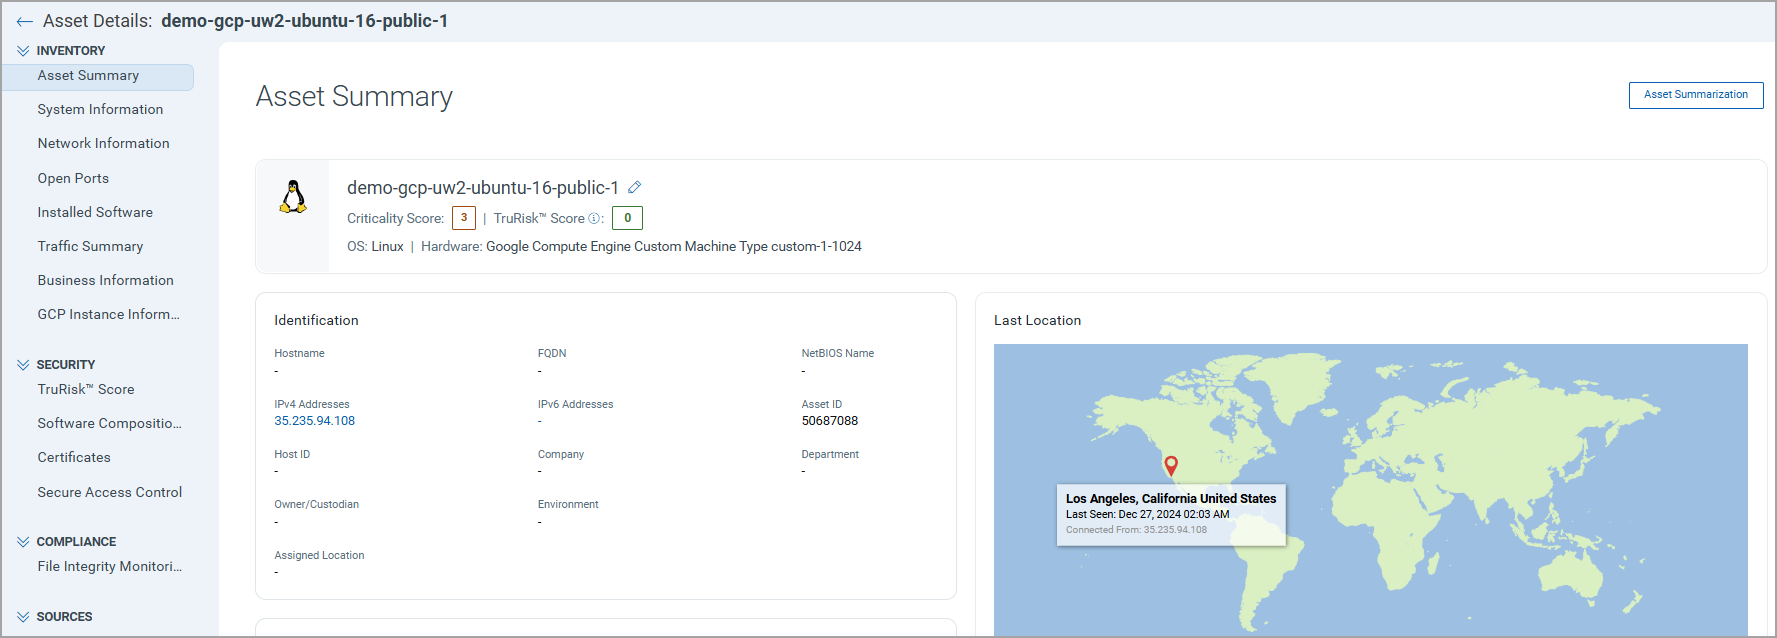Open Installed Software list
This screenshot has width=1777, height=638.
[x=95, y=213]
